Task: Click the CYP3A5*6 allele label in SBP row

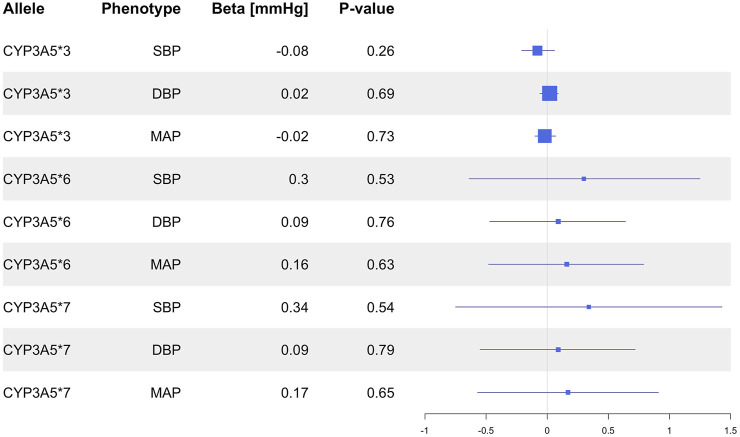Action: 37,179
